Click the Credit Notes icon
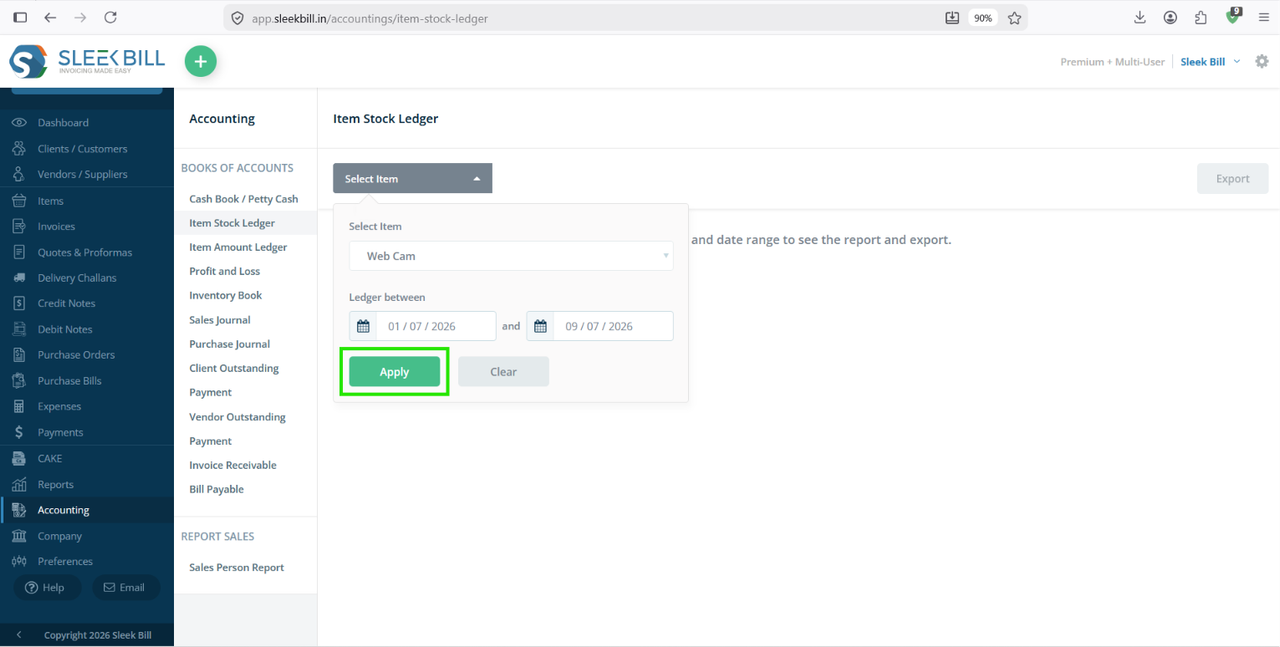Viewport: 1280px width, 647px height. click(19, 303)
